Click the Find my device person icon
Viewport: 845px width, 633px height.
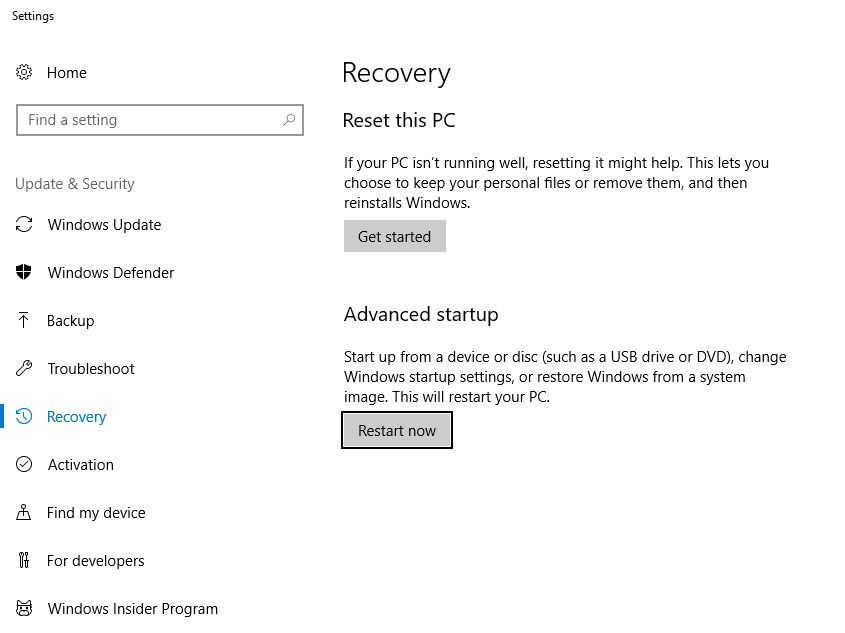click(x=24, y=513)
